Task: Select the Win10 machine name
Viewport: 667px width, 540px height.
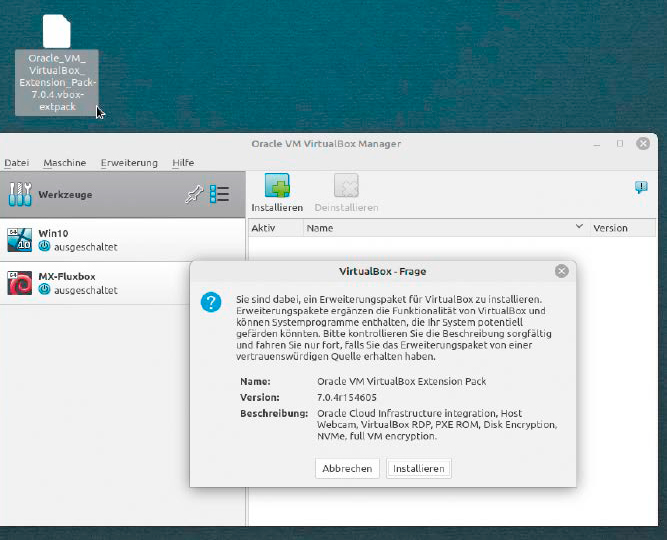Action: point(53,233)
